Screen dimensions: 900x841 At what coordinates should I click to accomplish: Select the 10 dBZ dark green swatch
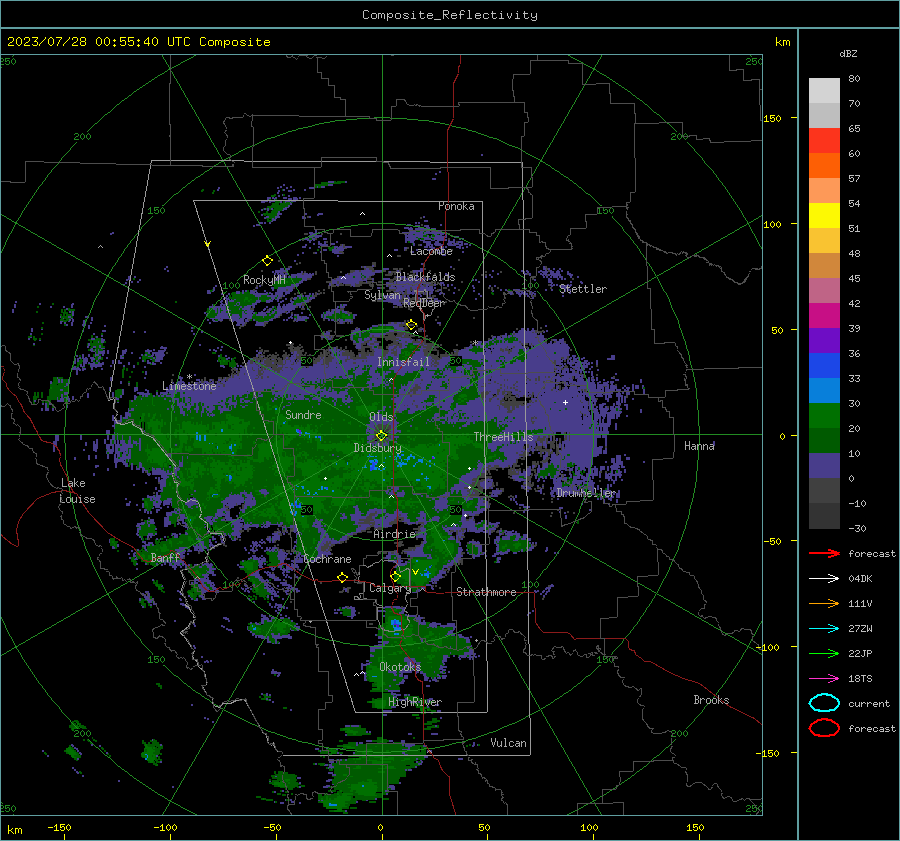(x=824, y=441)
